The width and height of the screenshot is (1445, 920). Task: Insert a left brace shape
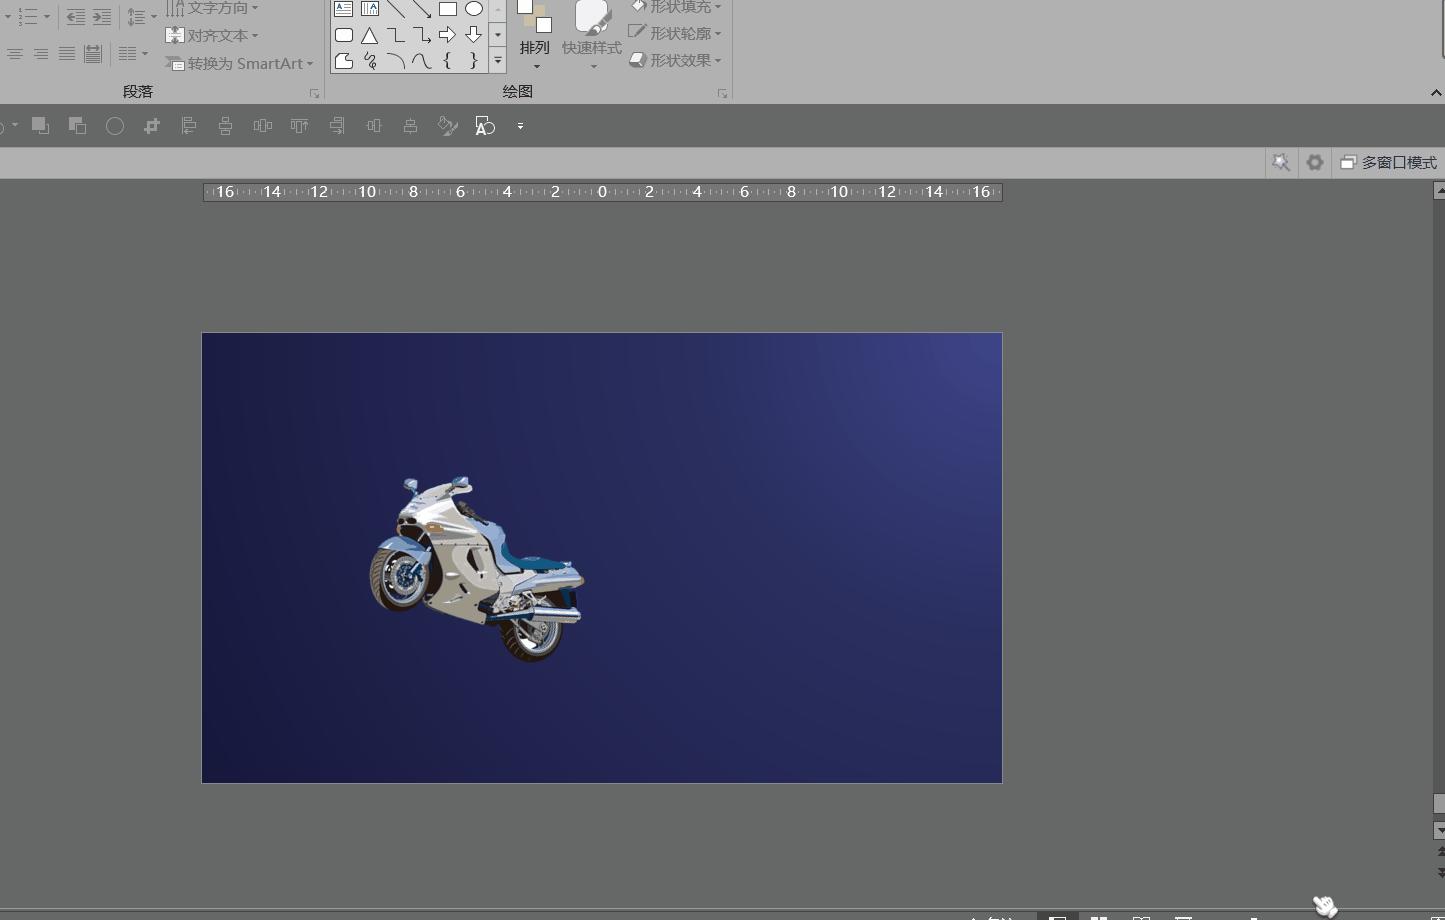[x=447, y=61]
